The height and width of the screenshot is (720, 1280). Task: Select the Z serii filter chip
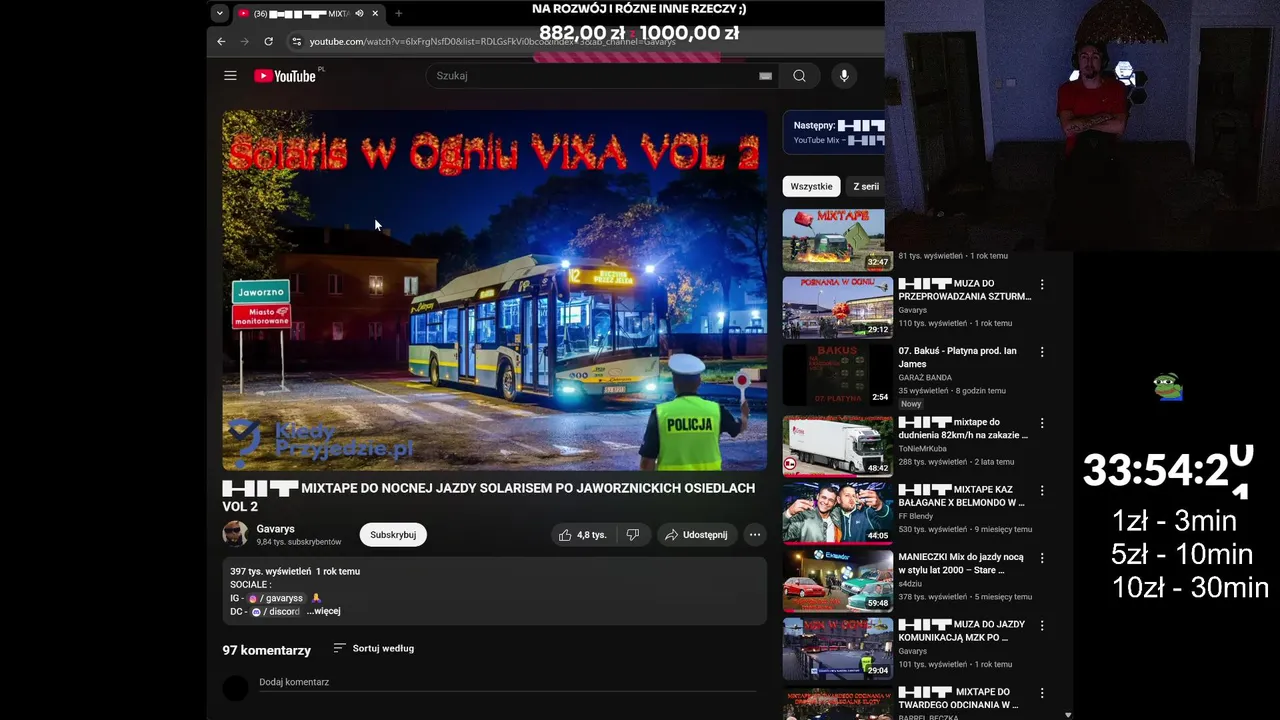(866, 186)
